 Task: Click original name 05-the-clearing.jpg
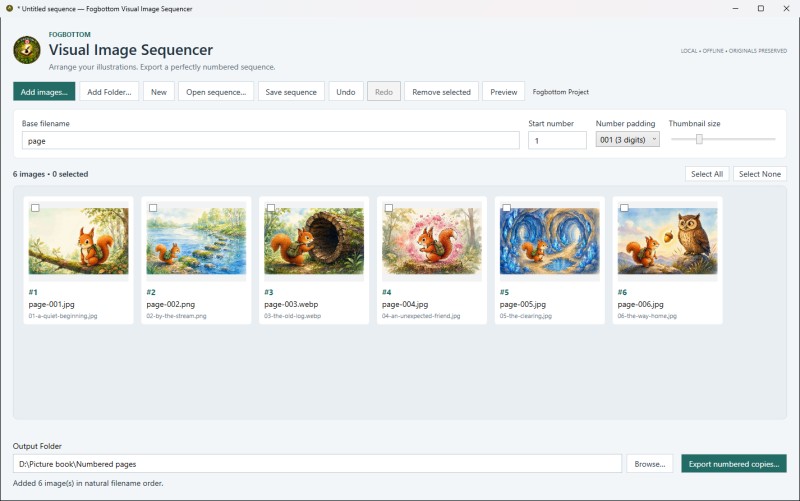click(x=526, y=316)
